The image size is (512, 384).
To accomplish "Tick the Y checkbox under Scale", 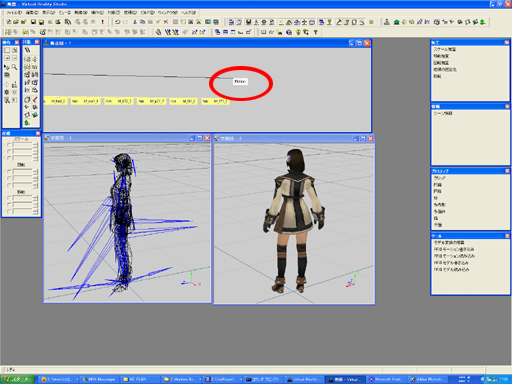I will tap(9, 151).
